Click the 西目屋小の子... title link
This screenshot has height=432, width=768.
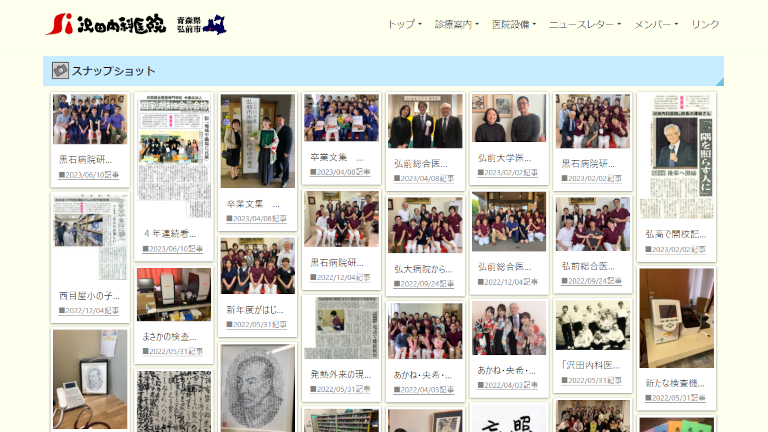[89, 296]
